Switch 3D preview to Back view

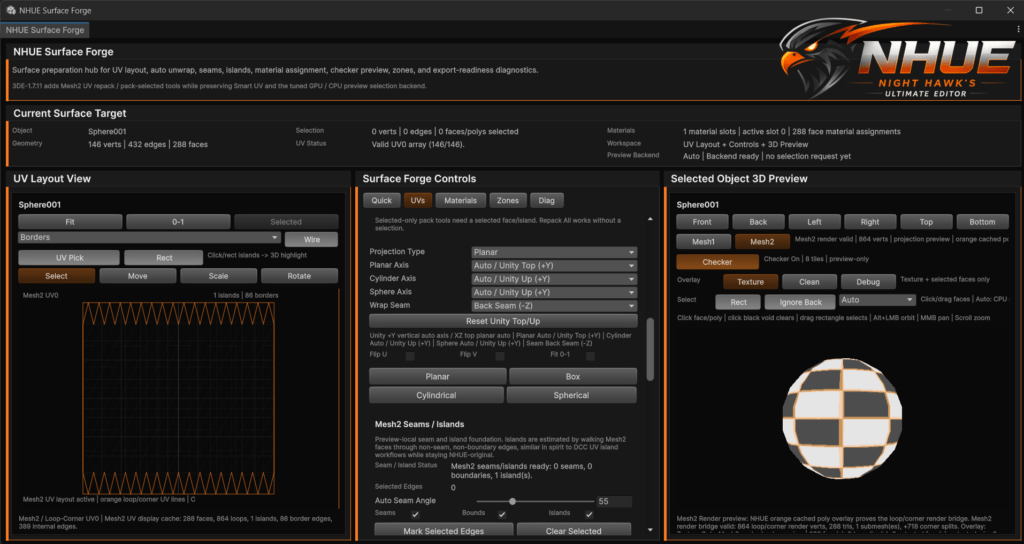(758, 222)
